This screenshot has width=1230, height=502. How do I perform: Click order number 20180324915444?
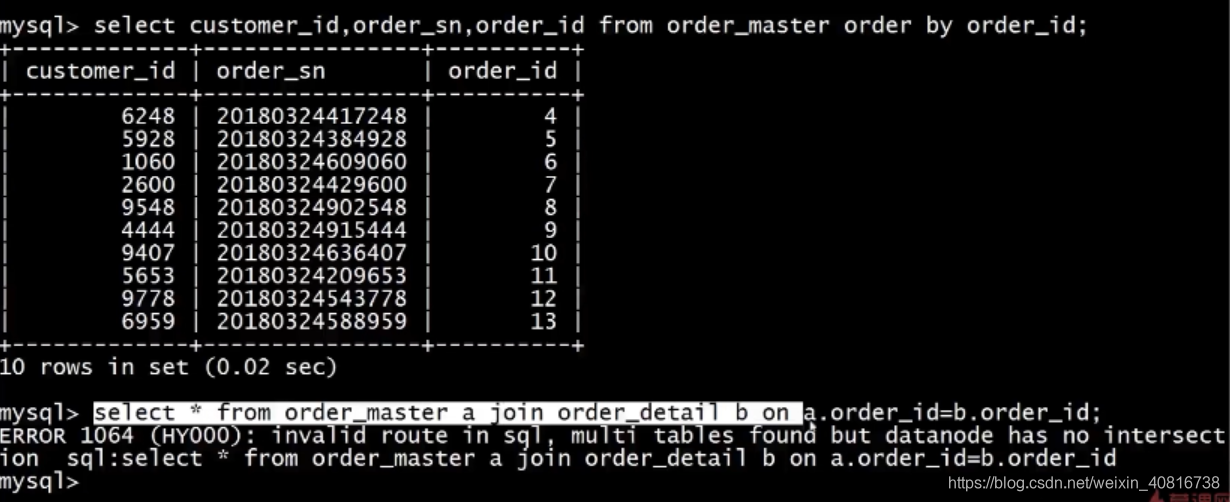click(312, 231)
